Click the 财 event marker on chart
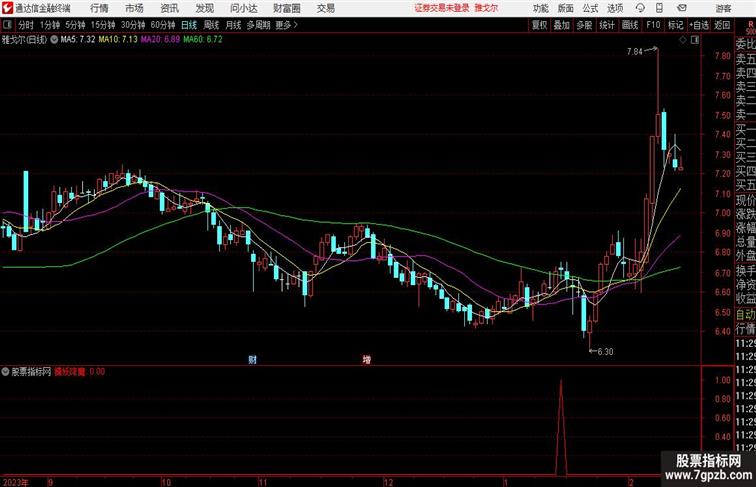Image resolution: width=756 pixels, height=487 pixels. 252,359
